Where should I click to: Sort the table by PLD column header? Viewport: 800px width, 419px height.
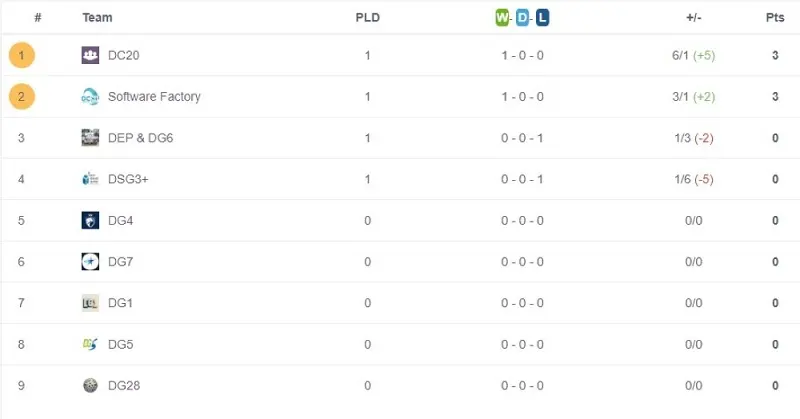point(367,17)
